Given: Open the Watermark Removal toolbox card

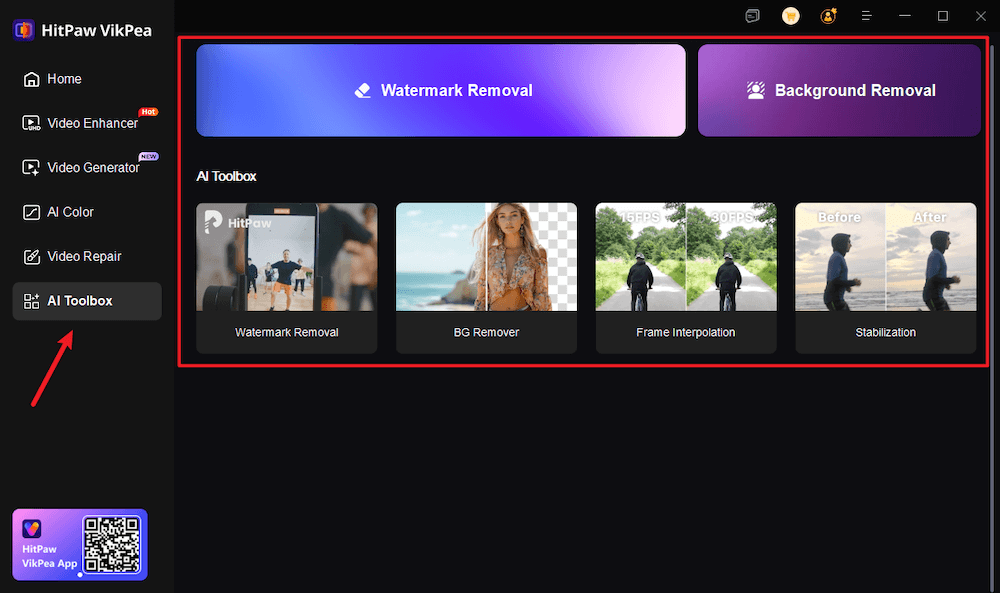Looking at the screenshot, I should pyautogui.click(x=286, y=278).
